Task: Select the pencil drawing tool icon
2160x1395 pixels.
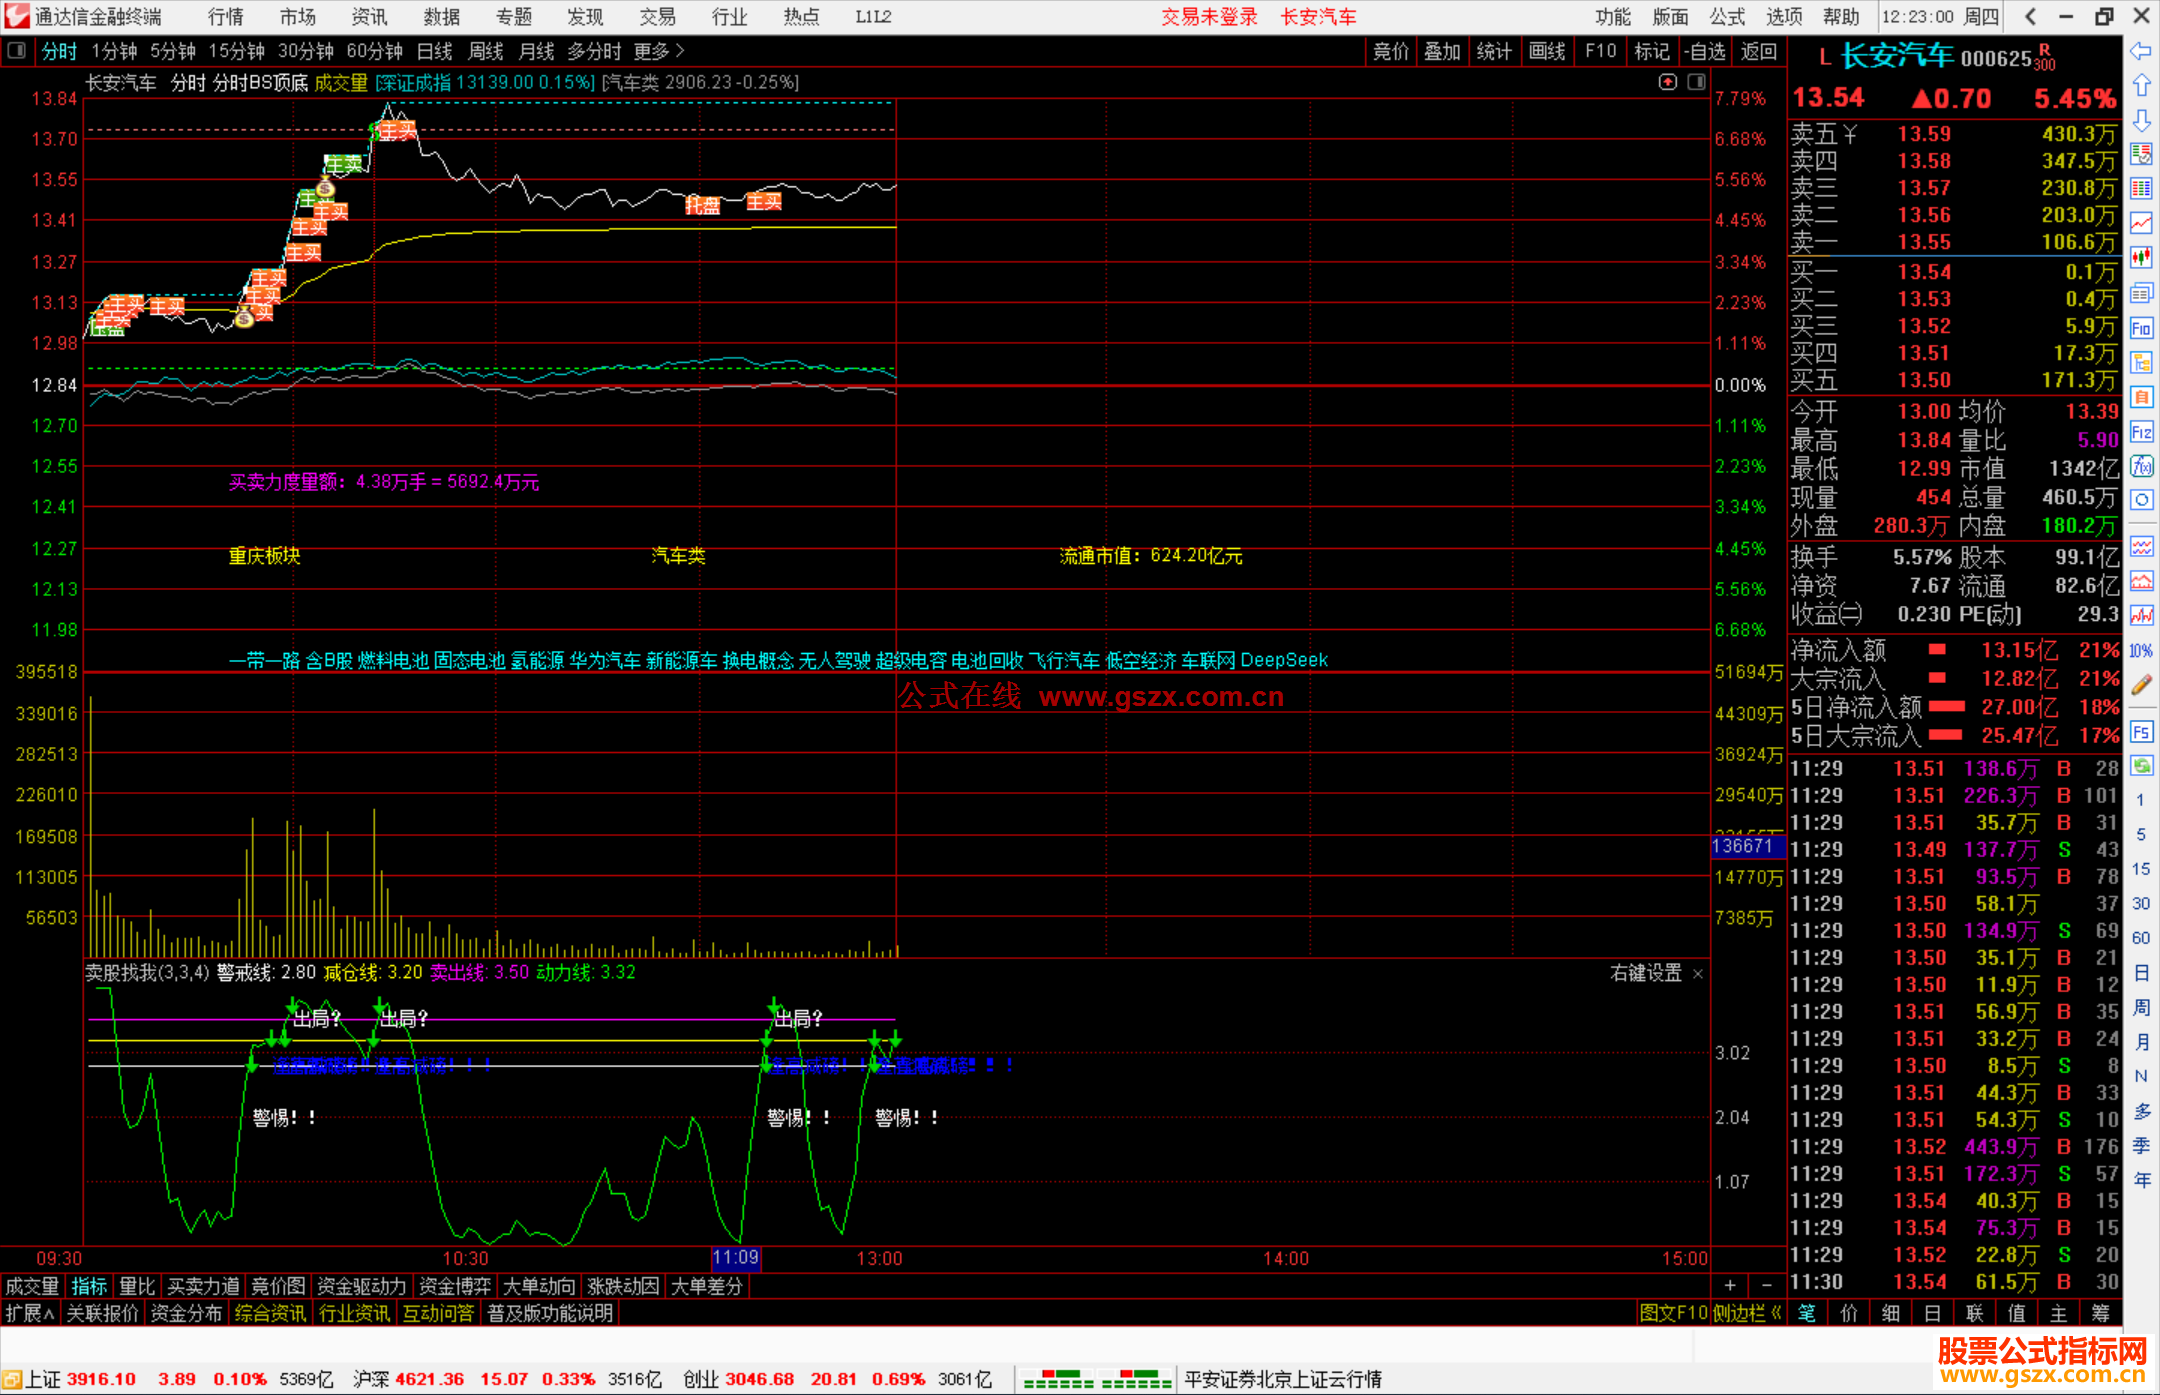Action: [x=2141, y=685]
